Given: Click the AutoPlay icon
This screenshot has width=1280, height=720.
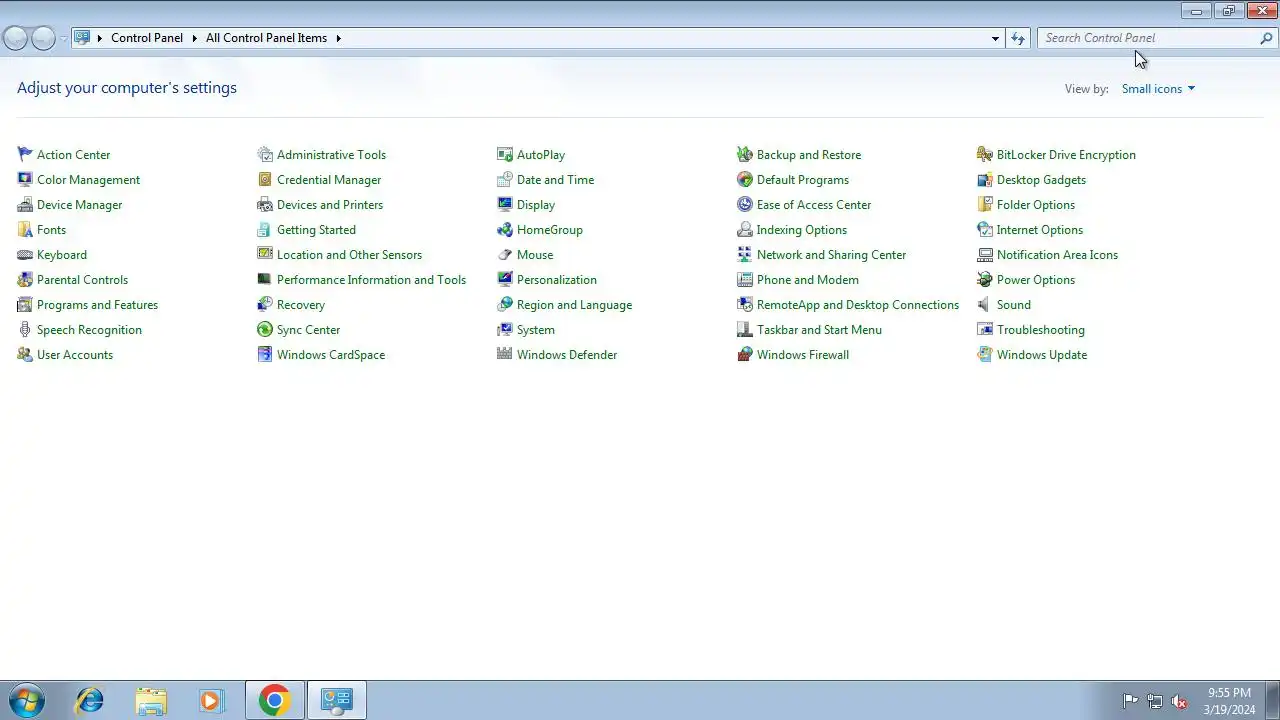Looking at the screenshot, I should click(x=505, y=154).
